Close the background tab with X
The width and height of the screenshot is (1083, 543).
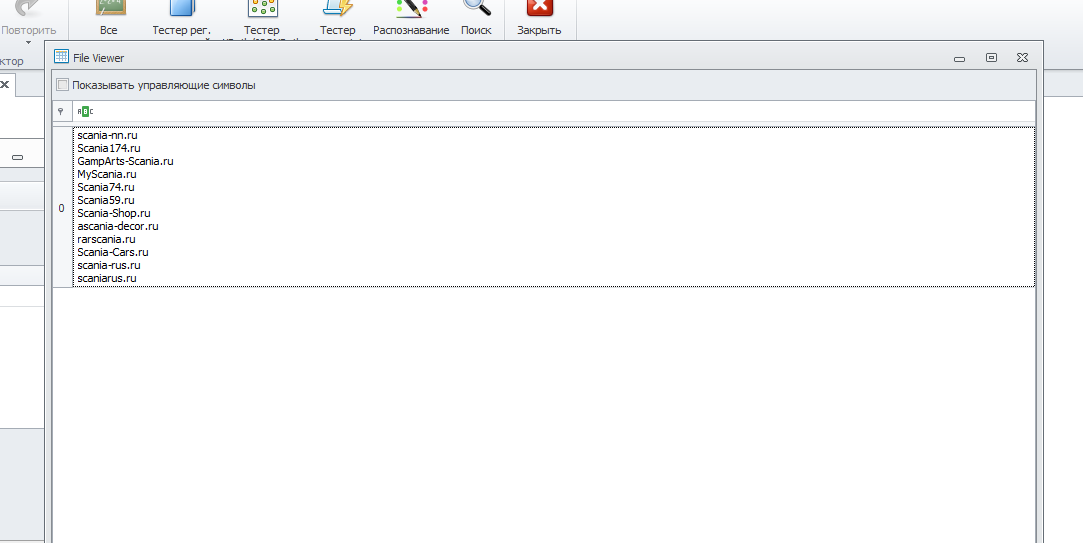click(4, 84)
